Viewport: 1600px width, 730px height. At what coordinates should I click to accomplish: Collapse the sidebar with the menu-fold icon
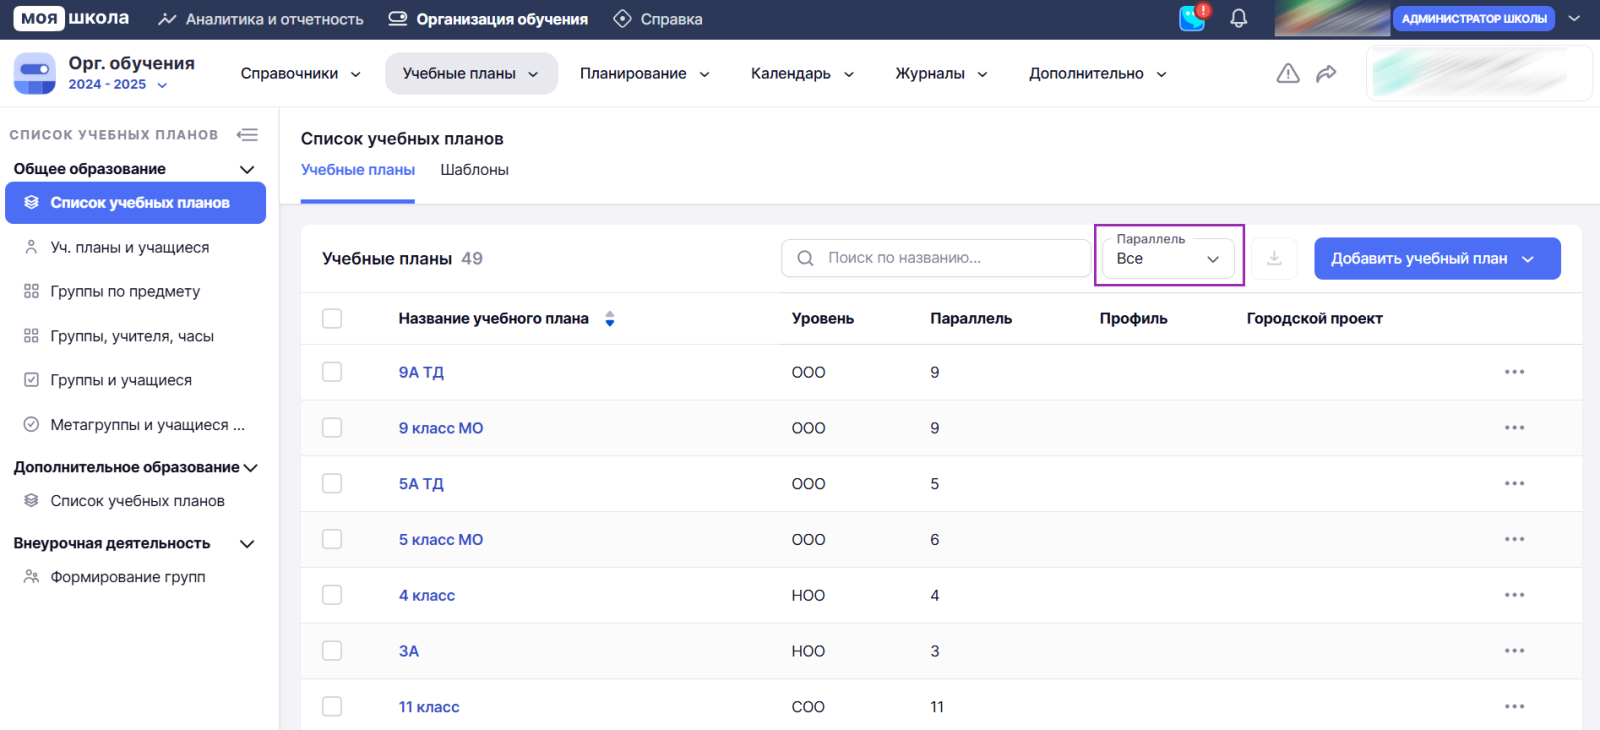[247, 135]
